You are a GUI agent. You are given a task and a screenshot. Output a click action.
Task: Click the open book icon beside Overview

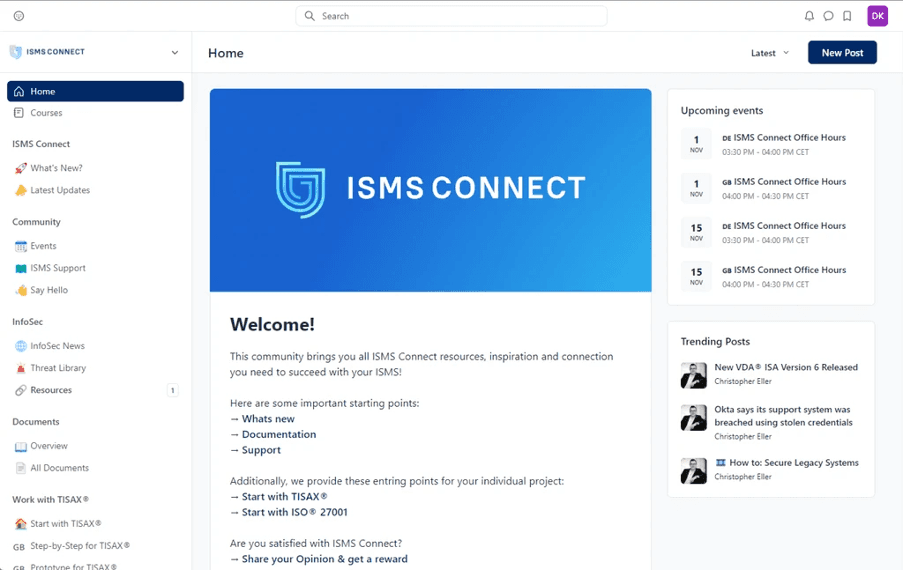[21, 446]
